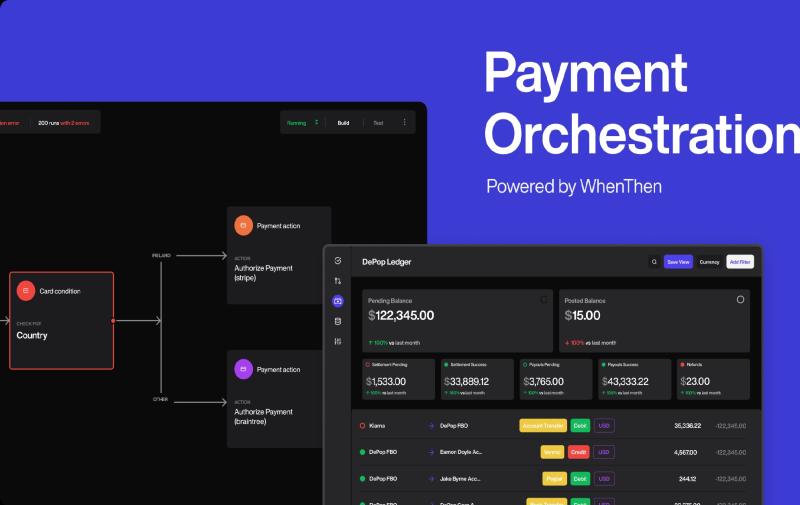Click the green status dot in Jake Byrne row
The height and width of the screenshot is (505, 800).
pyautogui.click(x=362, y=478)
